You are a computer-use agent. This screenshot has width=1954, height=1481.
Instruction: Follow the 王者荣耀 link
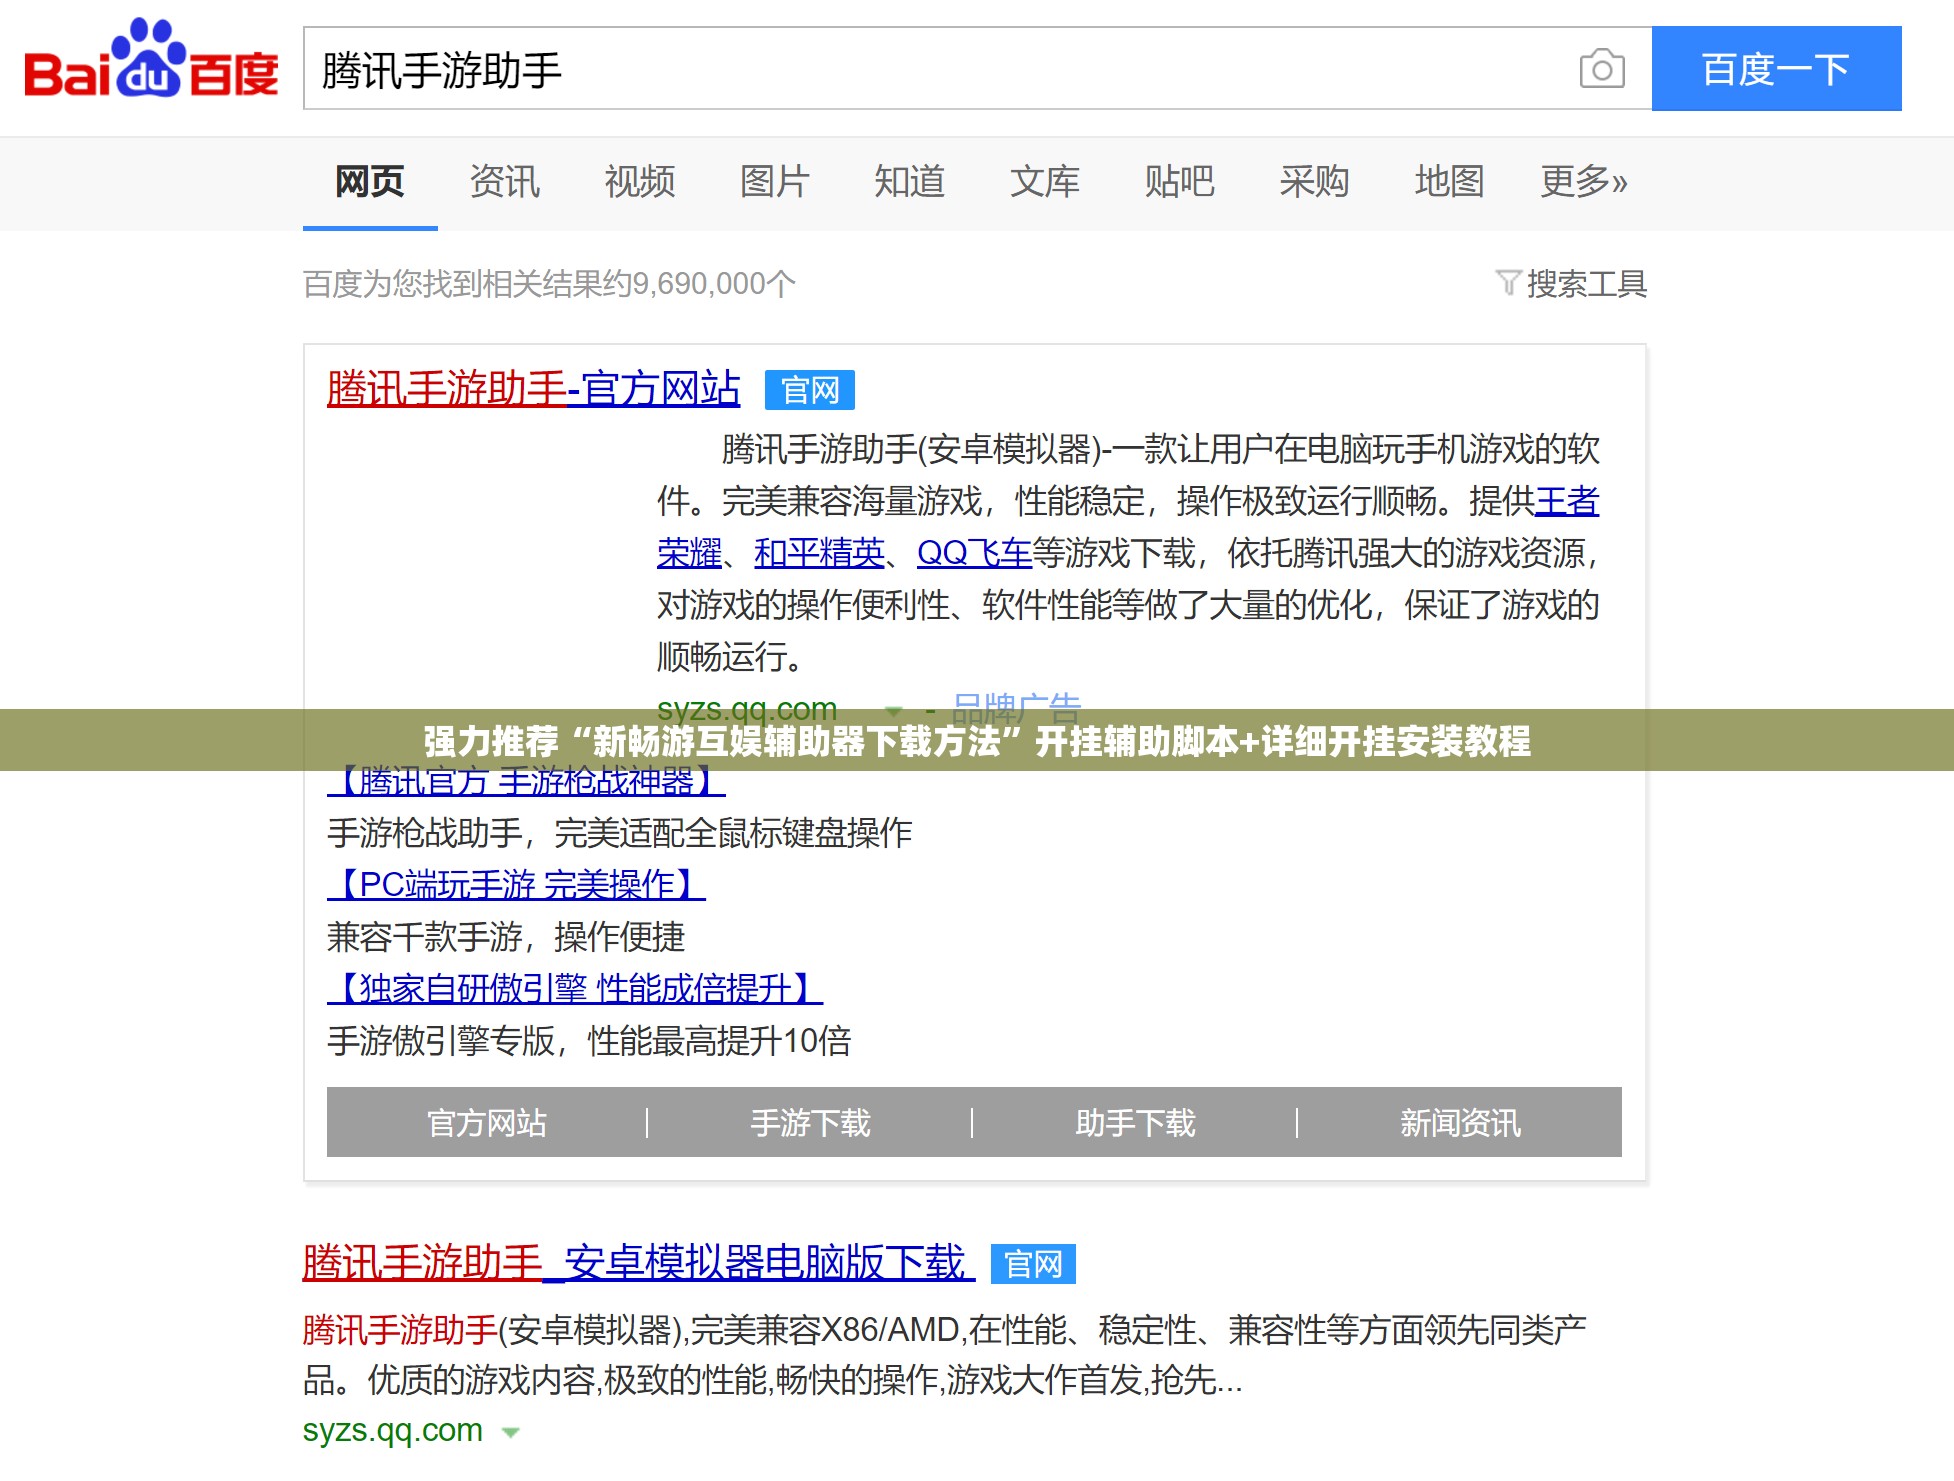[1567, 501]
